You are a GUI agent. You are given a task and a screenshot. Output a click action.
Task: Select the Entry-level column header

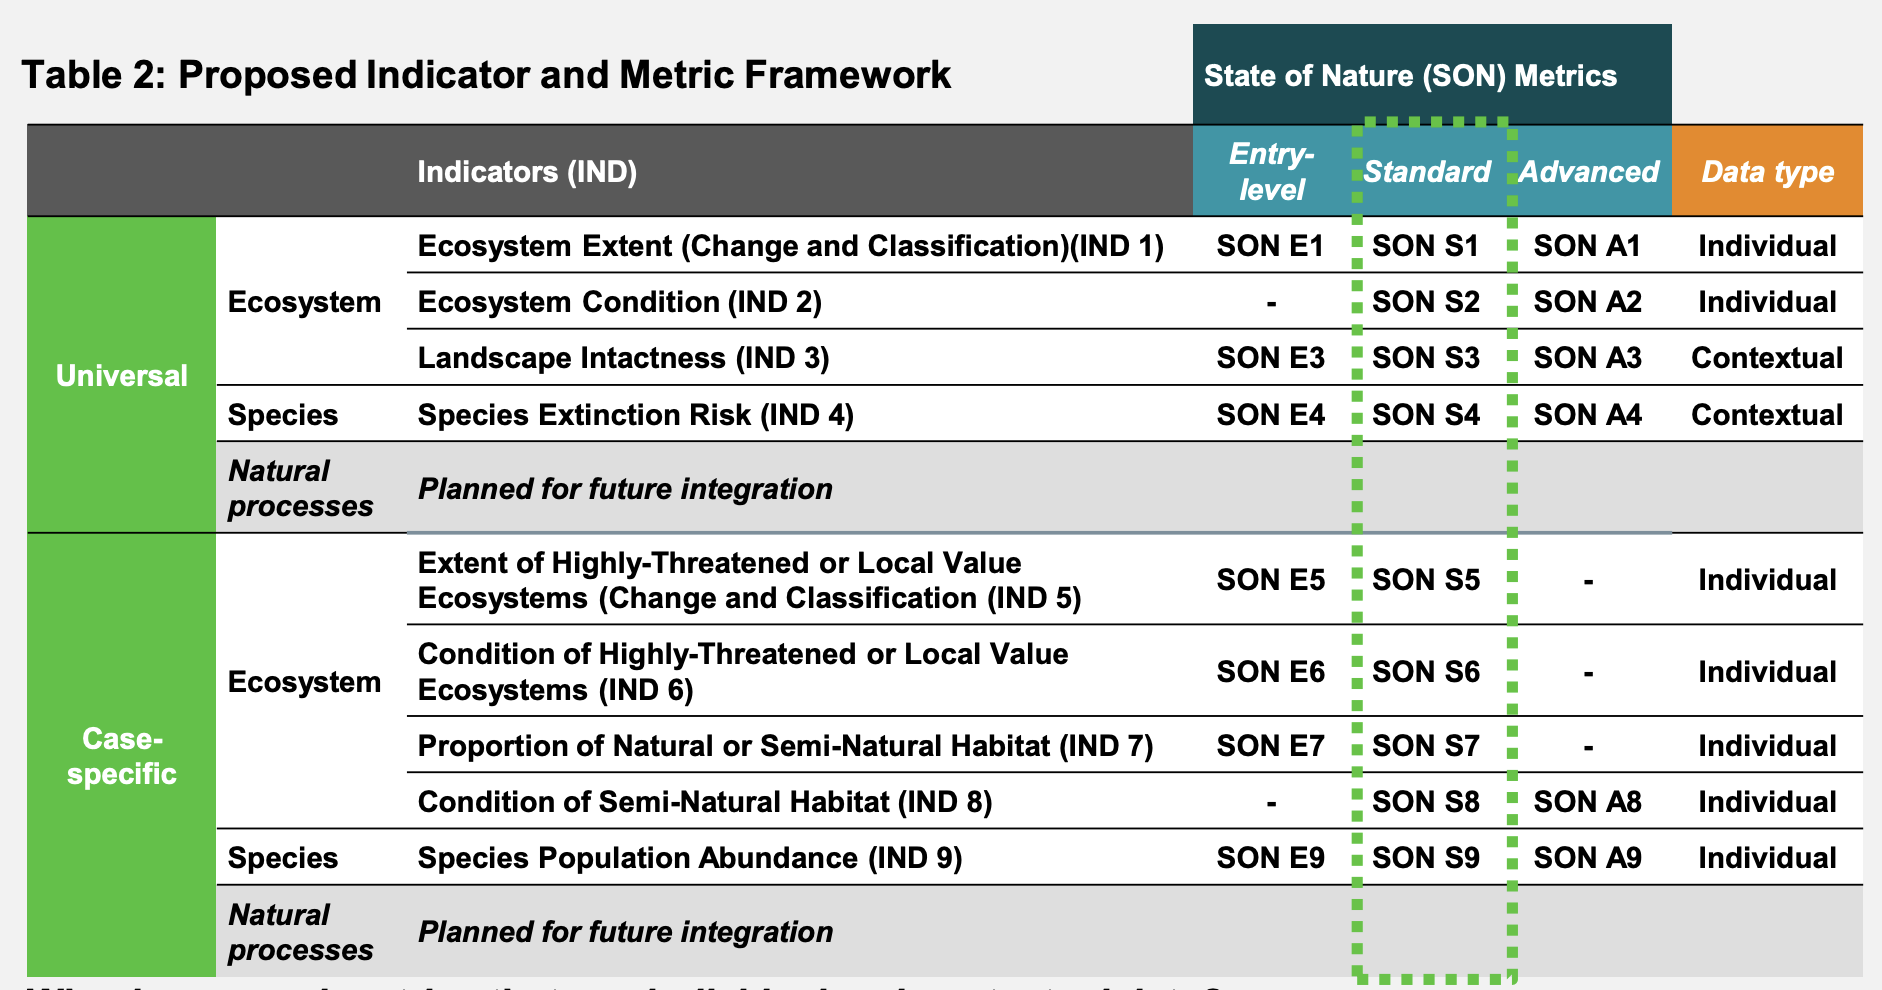tap(1271, 171)
